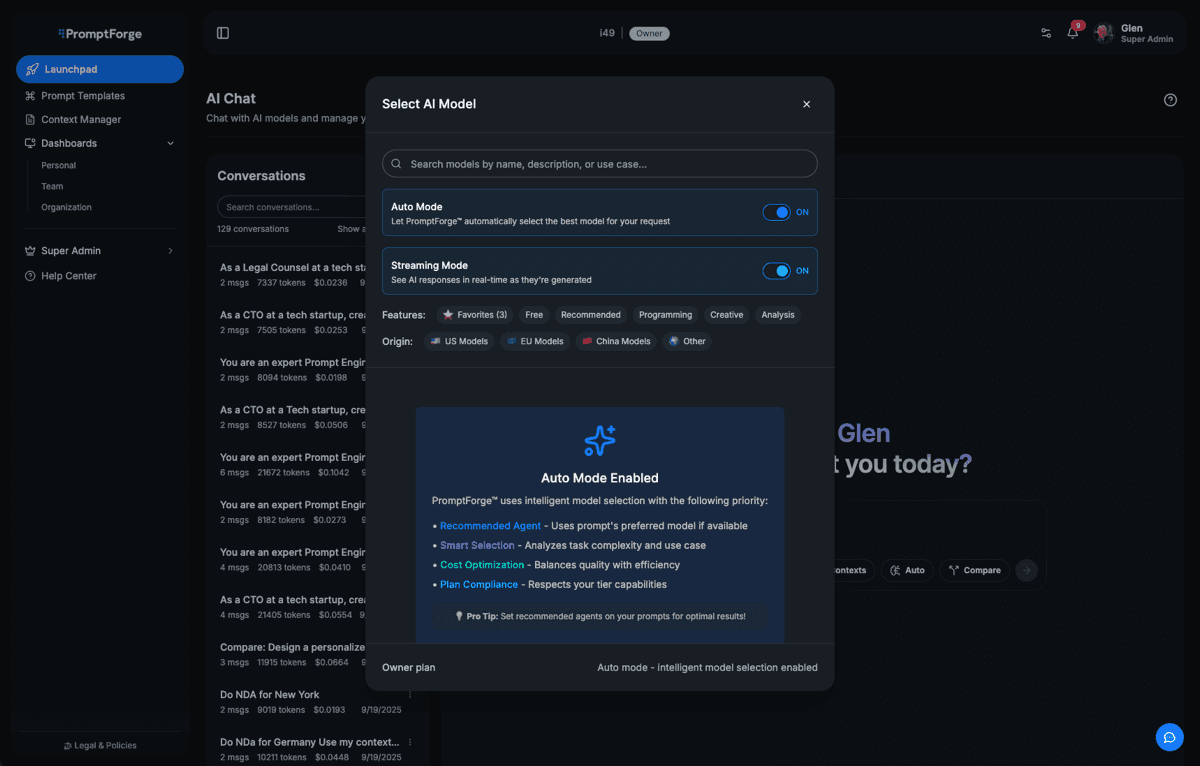The width and height of the screenshot is (1200, 766).
Task: Open the PromptForge Launchpad icon
Action: pos(34,69)
